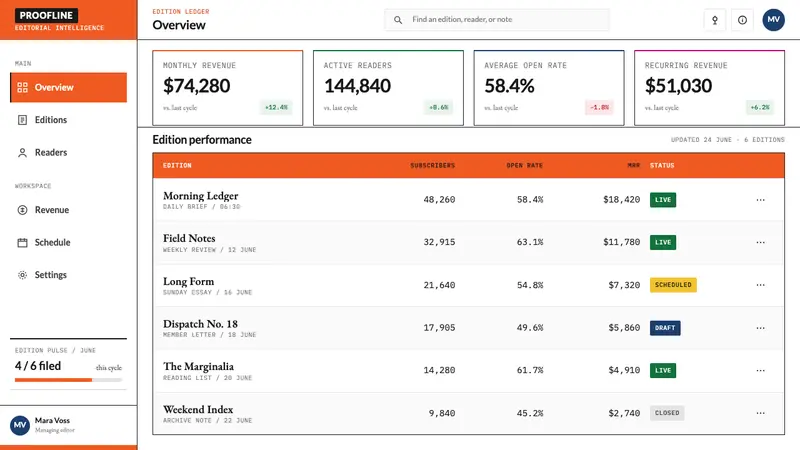Open the Revenue workspace page
This screenshot has height=450, width=800.
click(x=68, y=210)
